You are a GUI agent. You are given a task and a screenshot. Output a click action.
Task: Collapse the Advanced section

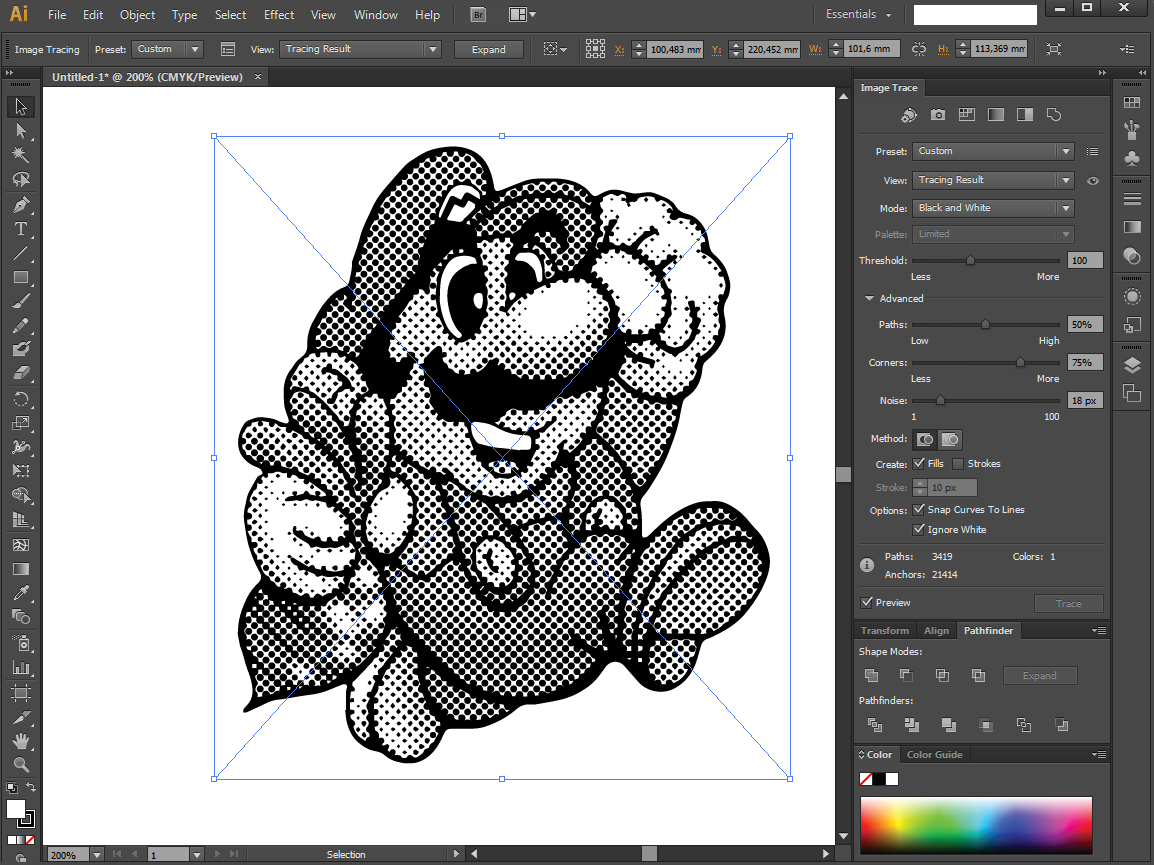point(870,299)
